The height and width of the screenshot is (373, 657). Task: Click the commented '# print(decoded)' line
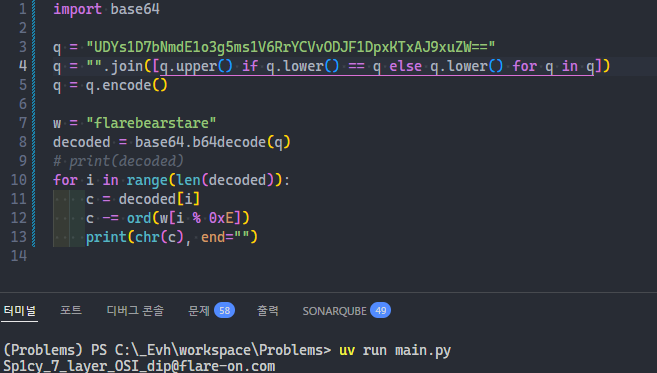click(118, 161)
